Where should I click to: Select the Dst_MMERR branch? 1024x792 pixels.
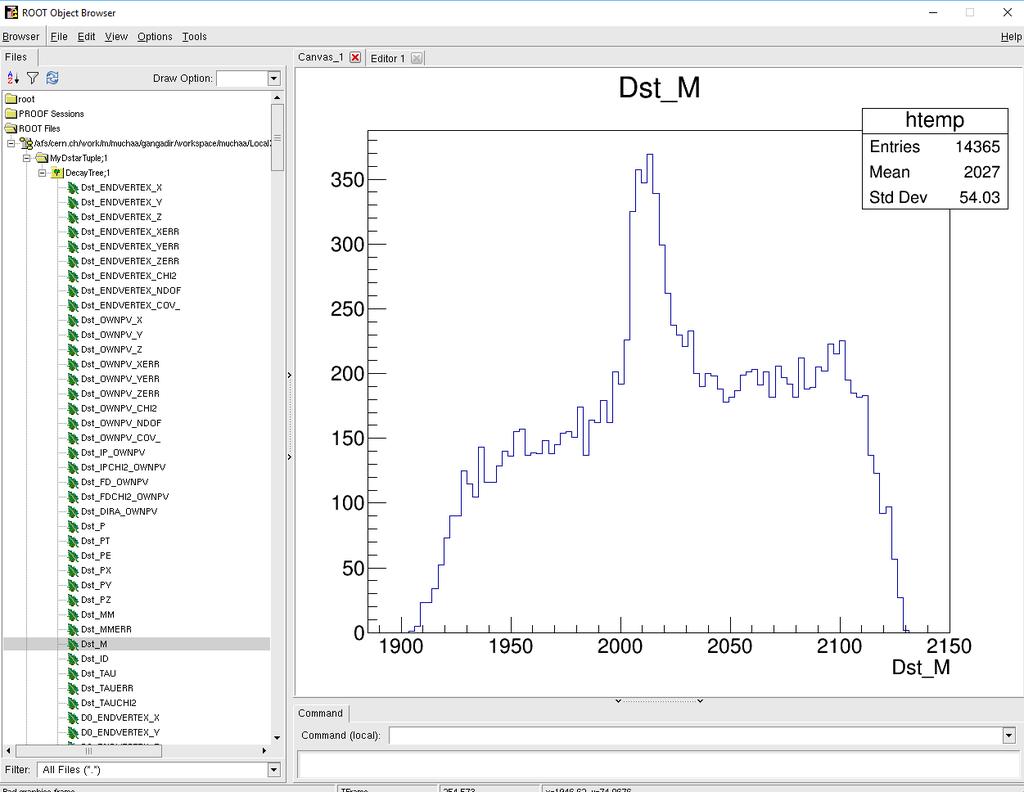pyautogui.click(x=106, y=629)
